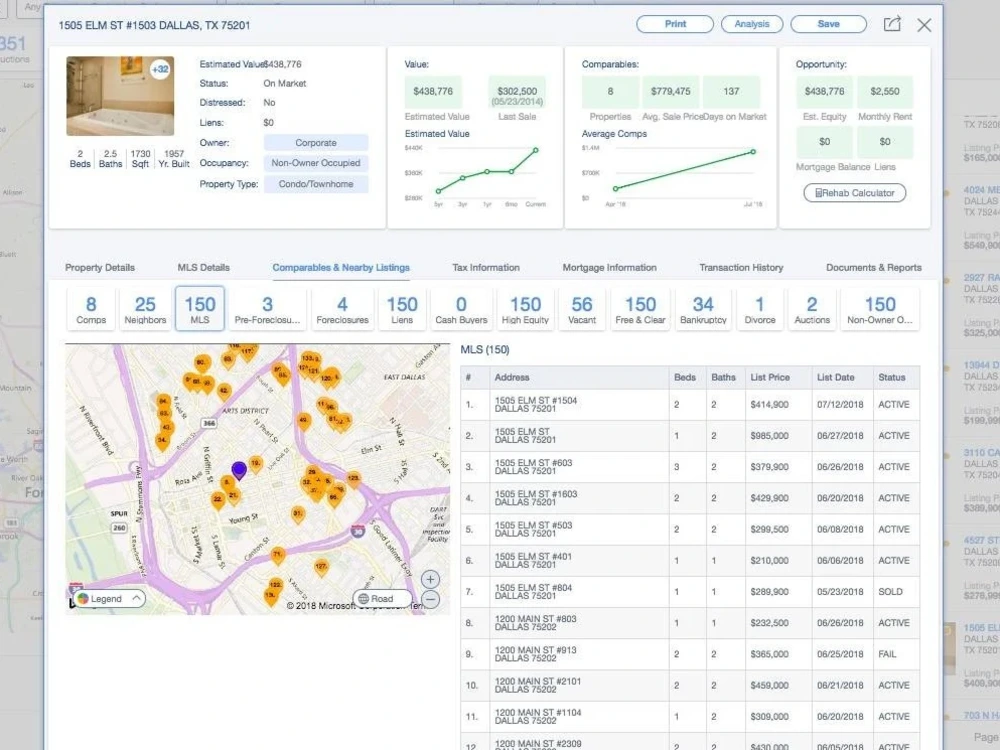
Task: Select the 150 High Equity tile
Action: point(526,309)
